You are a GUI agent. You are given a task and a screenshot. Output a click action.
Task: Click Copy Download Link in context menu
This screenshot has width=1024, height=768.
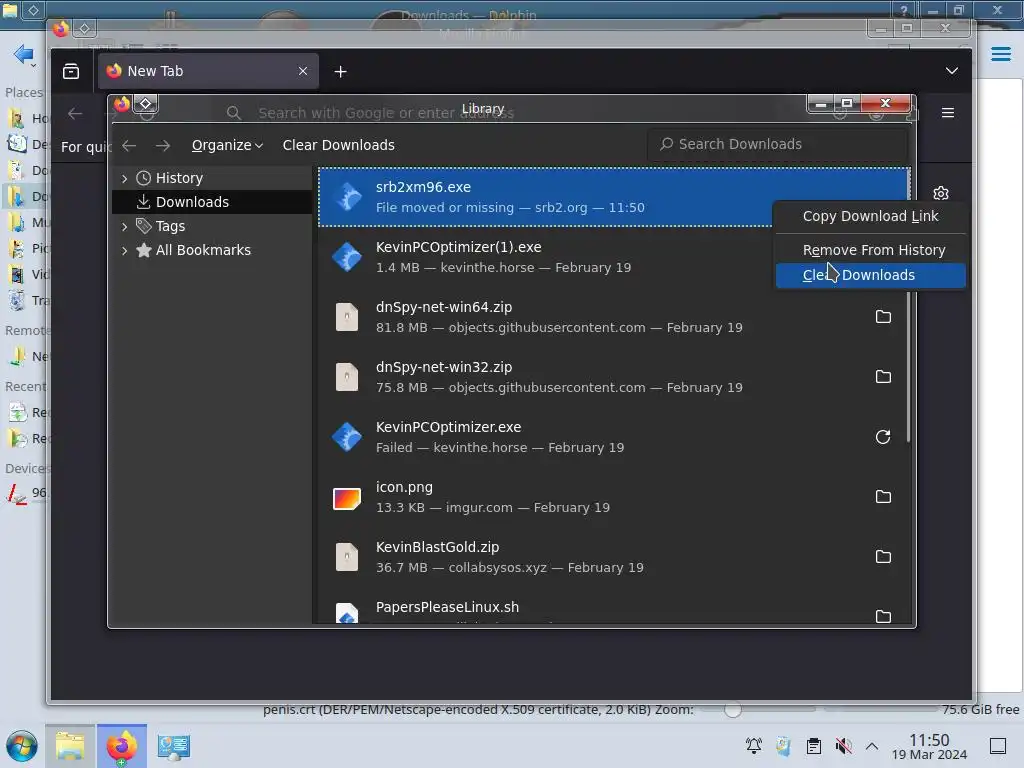click(870, 216)
